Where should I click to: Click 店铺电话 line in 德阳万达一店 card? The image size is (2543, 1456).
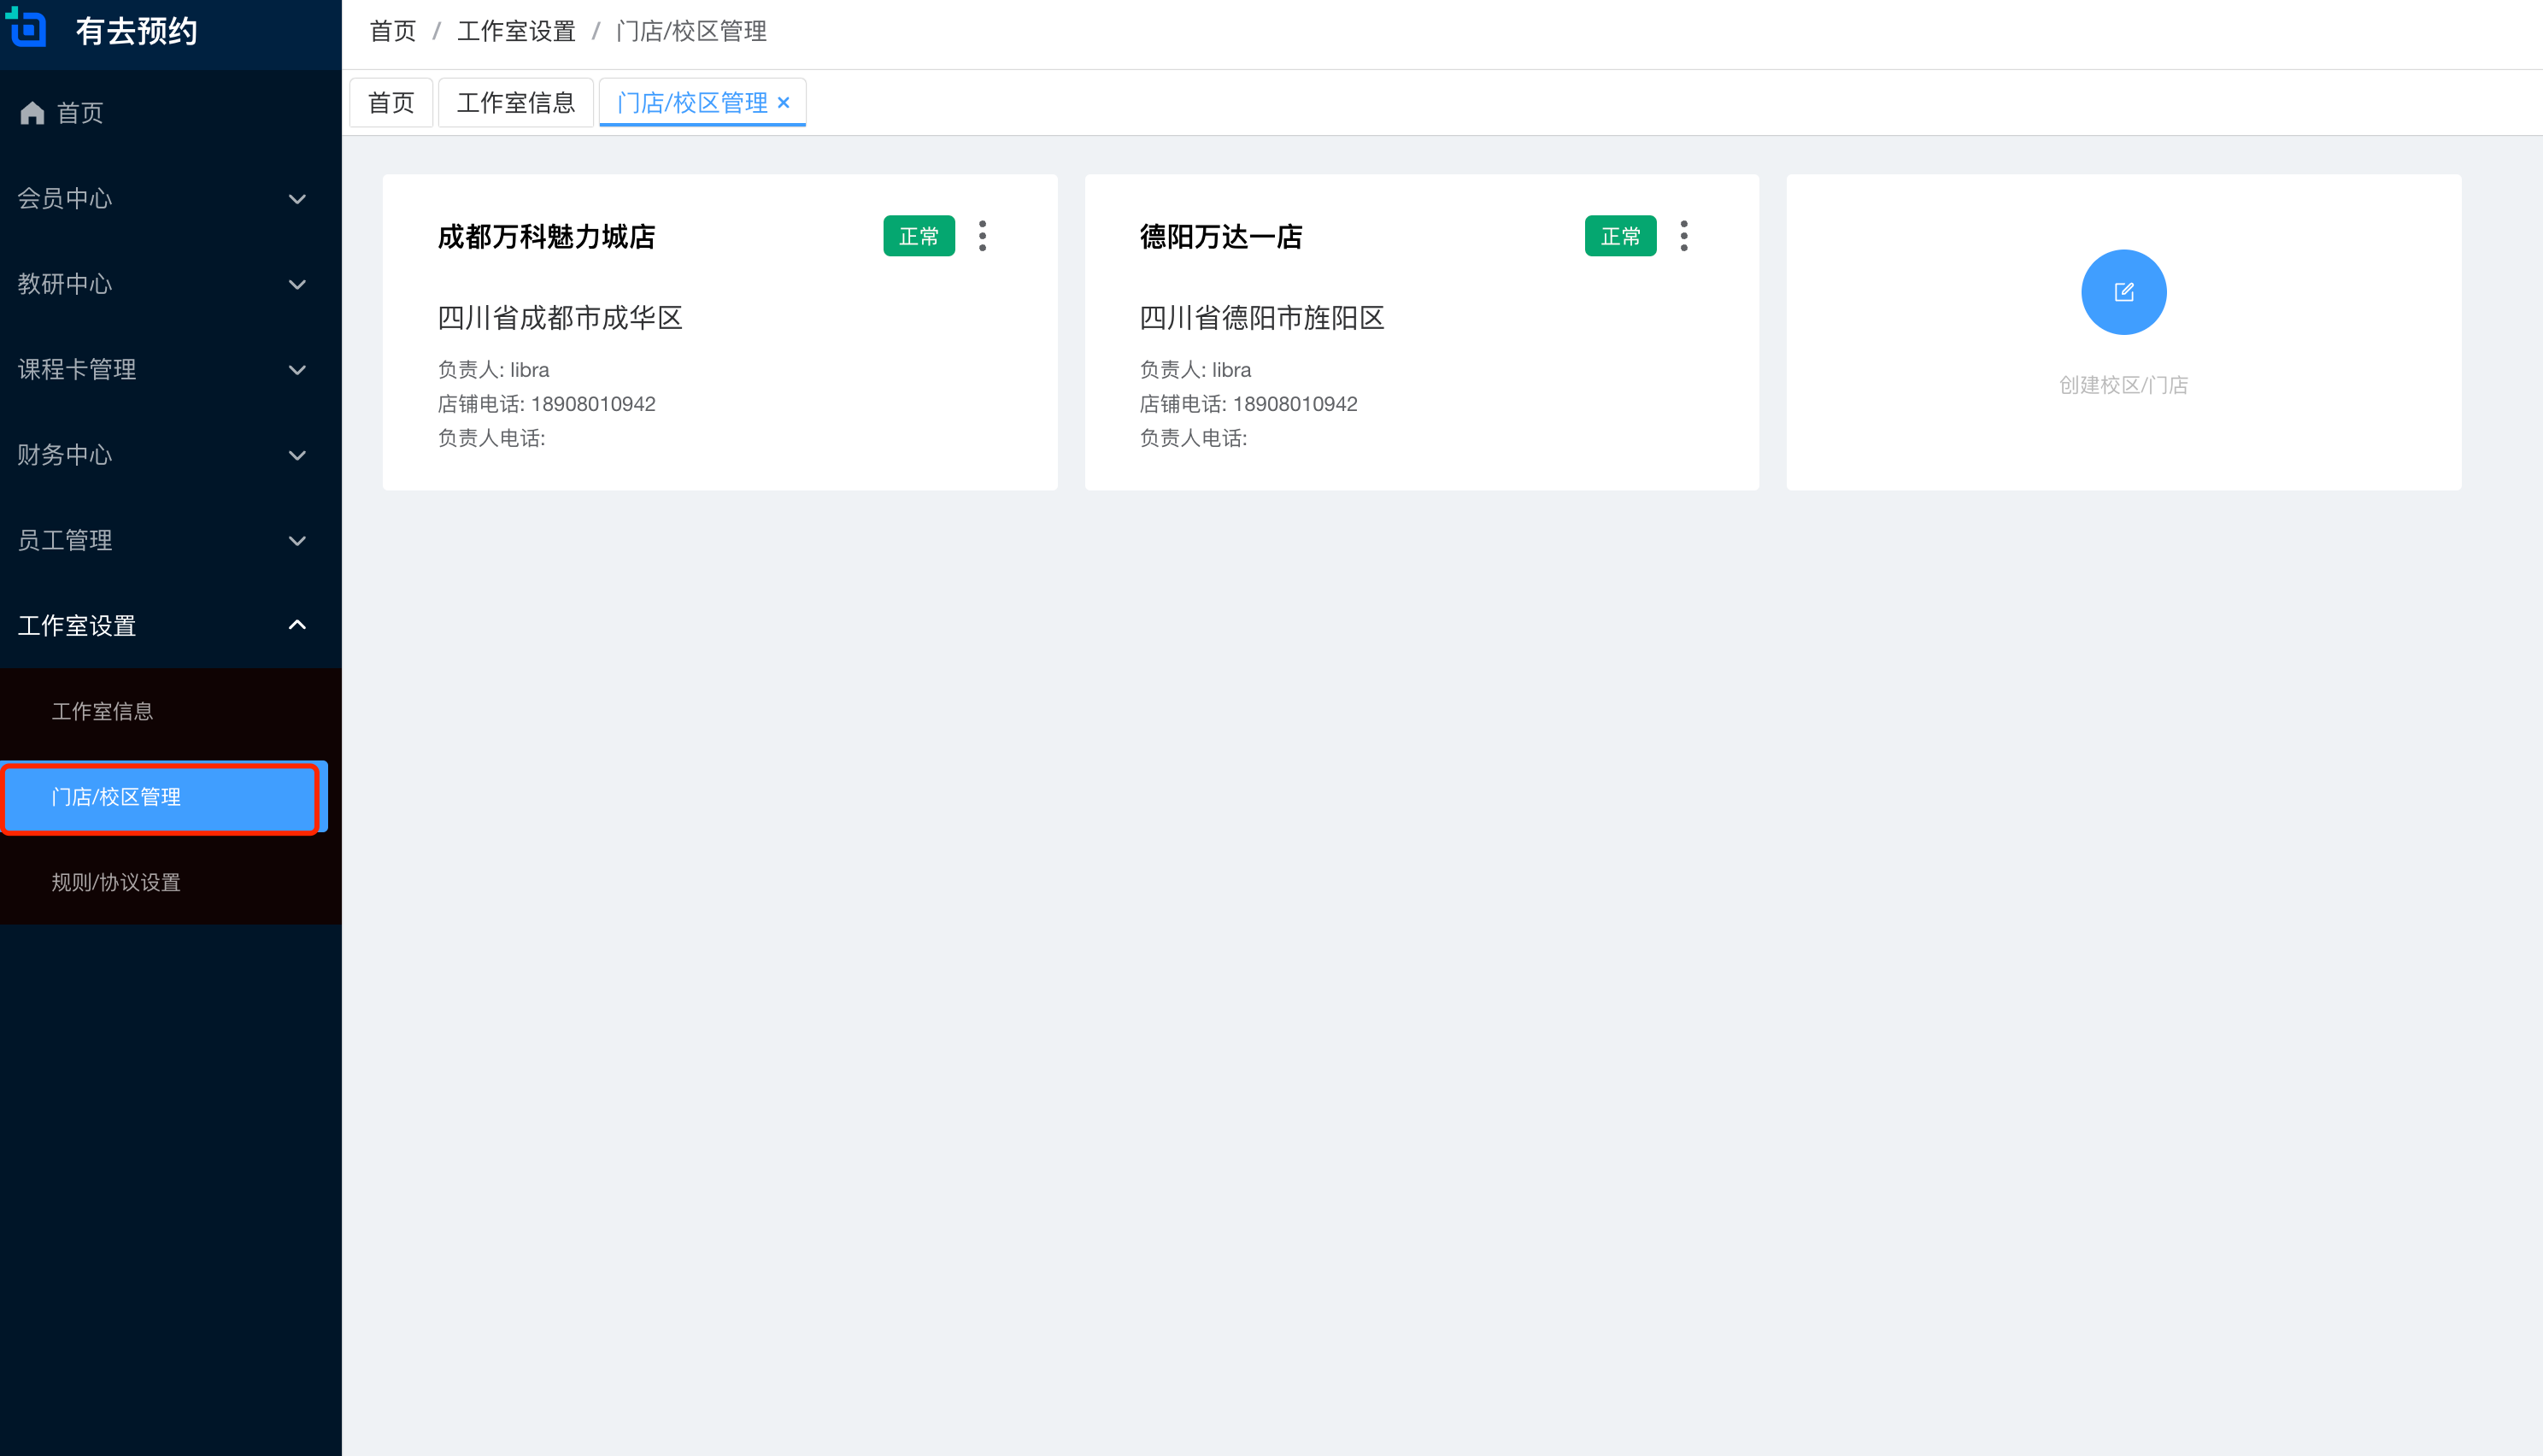(x=1249, y=404)
